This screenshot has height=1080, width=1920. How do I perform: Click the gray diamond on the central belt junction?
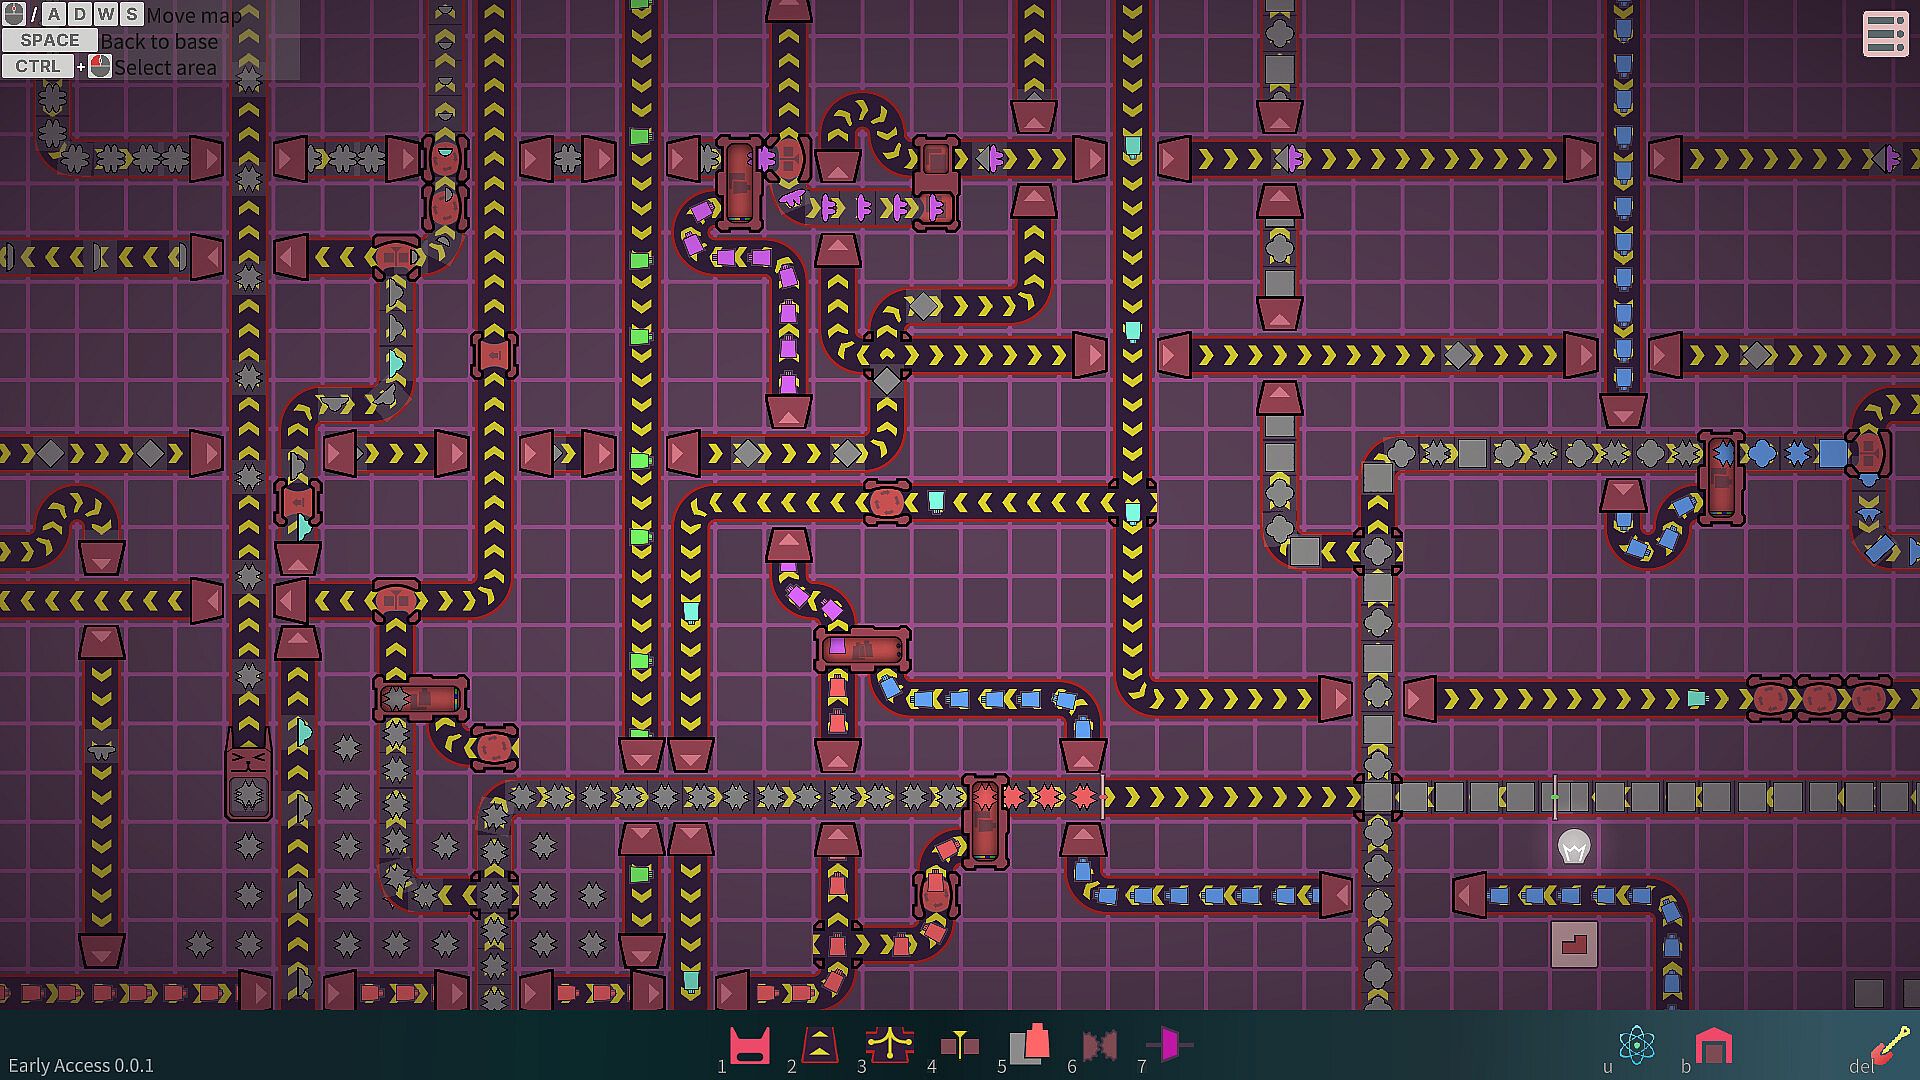tap(887, 381)
